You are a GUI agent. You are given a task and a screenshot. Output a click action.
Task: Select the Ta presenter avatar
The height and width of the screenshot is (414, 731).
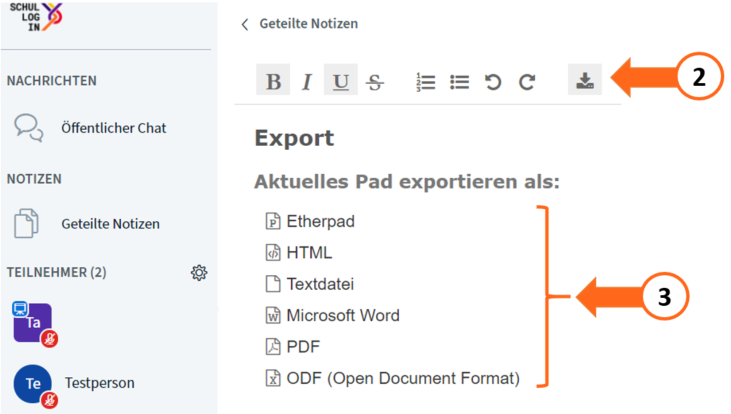(33, 323)
